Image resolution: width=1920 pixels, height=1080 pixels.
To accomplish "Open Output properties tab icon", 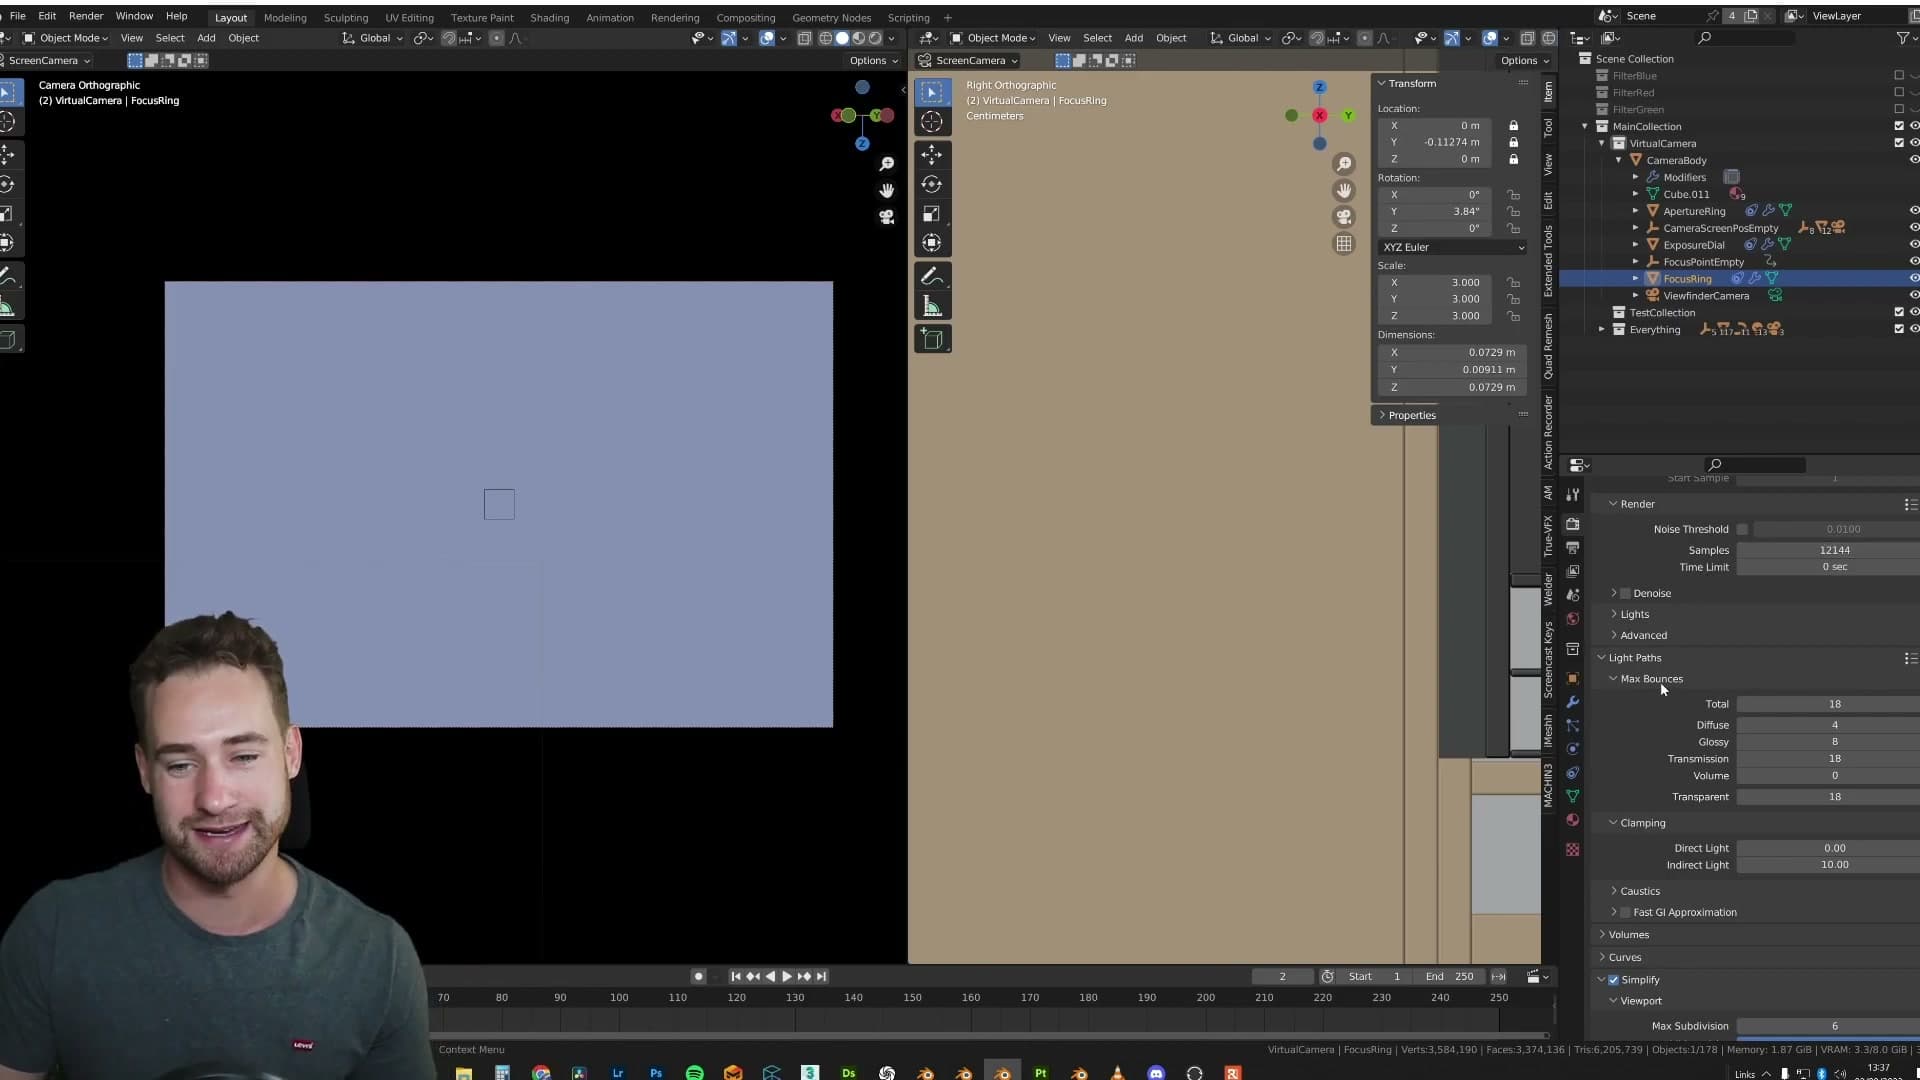I will pyautogui.click(x=1573, y=548).
